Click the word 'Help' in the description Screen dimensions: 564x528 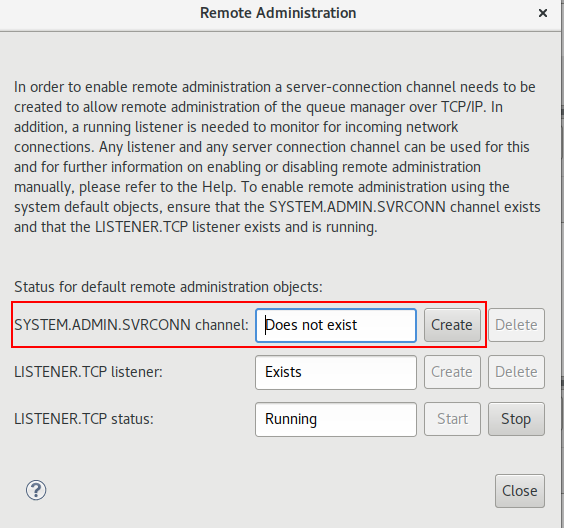click(x=217, y=187)
